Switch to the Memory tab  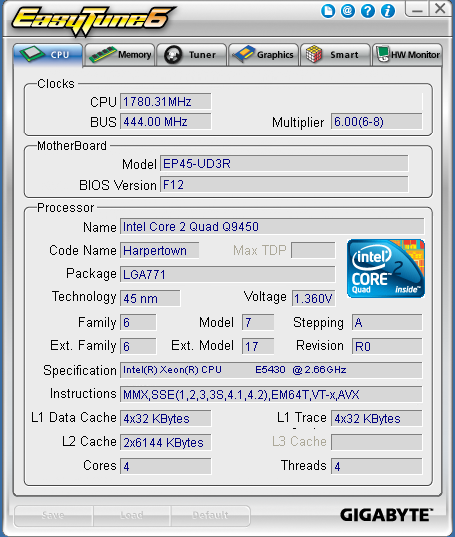[x=120, y=55]
